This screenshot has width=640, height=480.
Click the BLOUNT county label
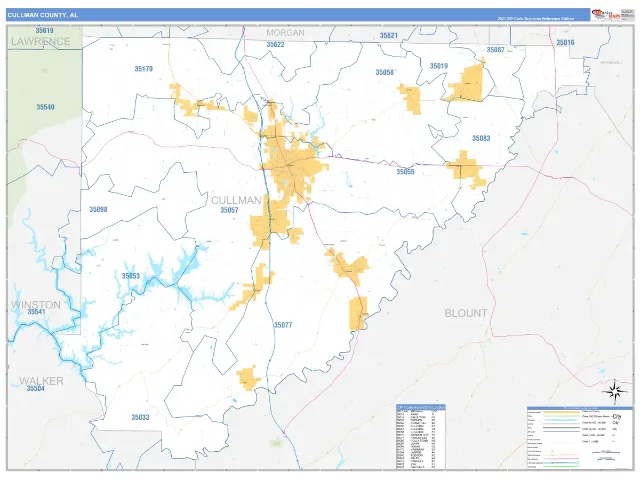pos(466,313)
